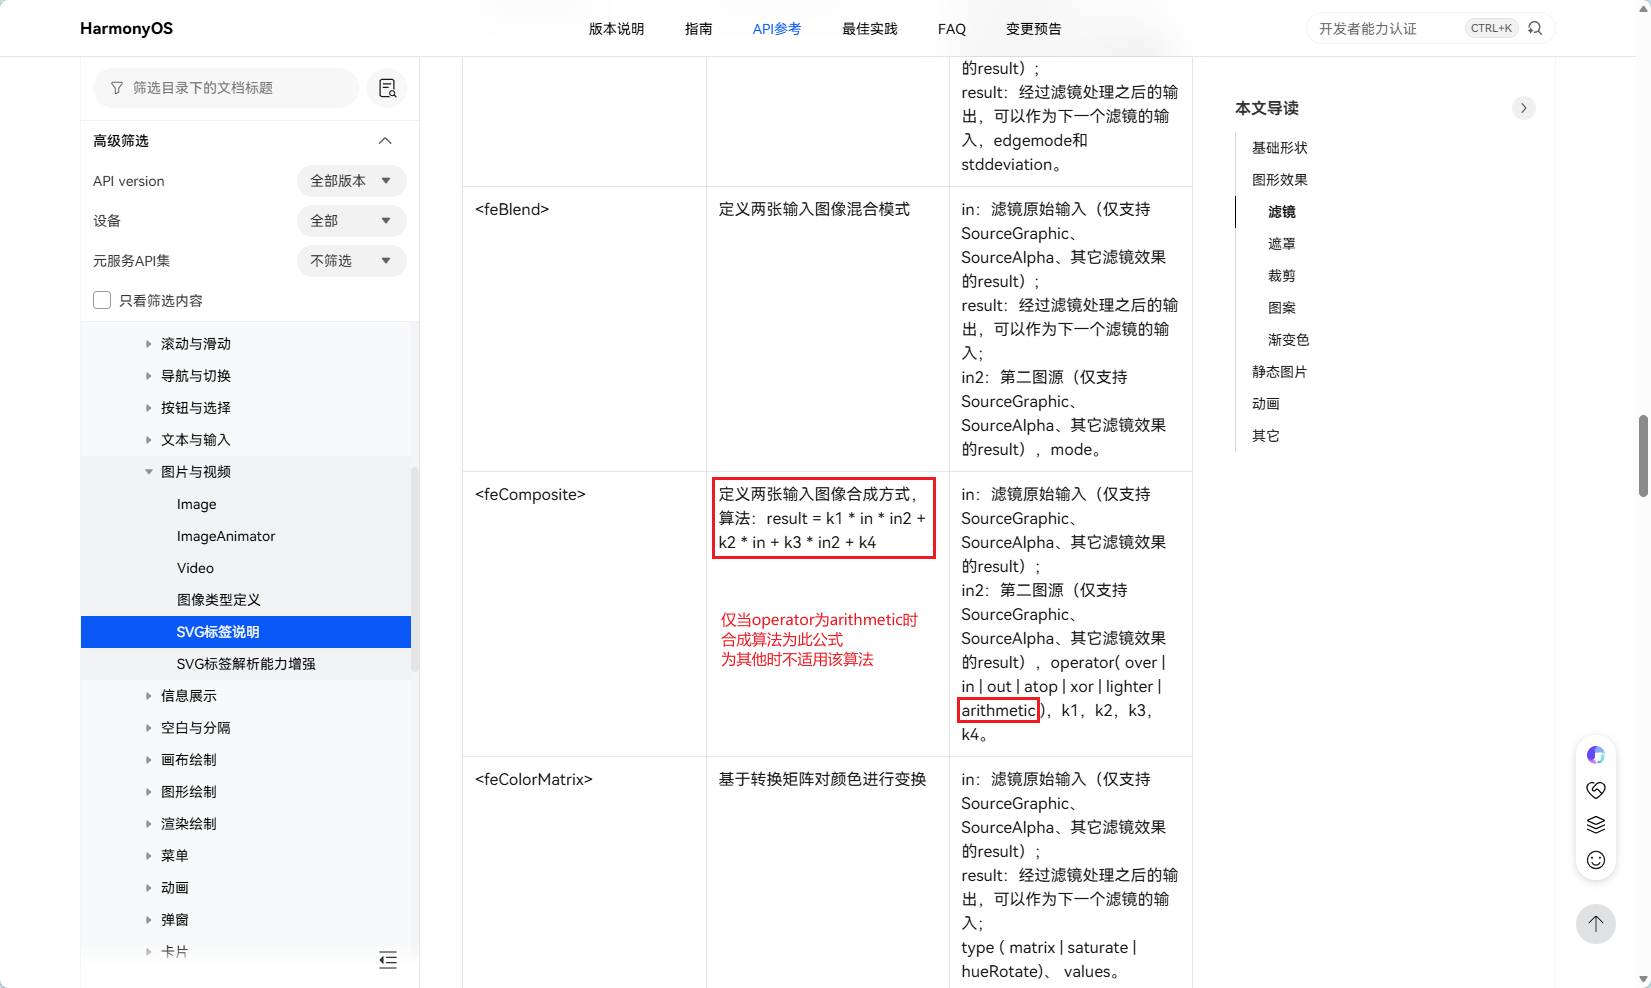1651x988 pixels.
Task: Expand the 空白与分隔 tree node
Action: point(148,728)
